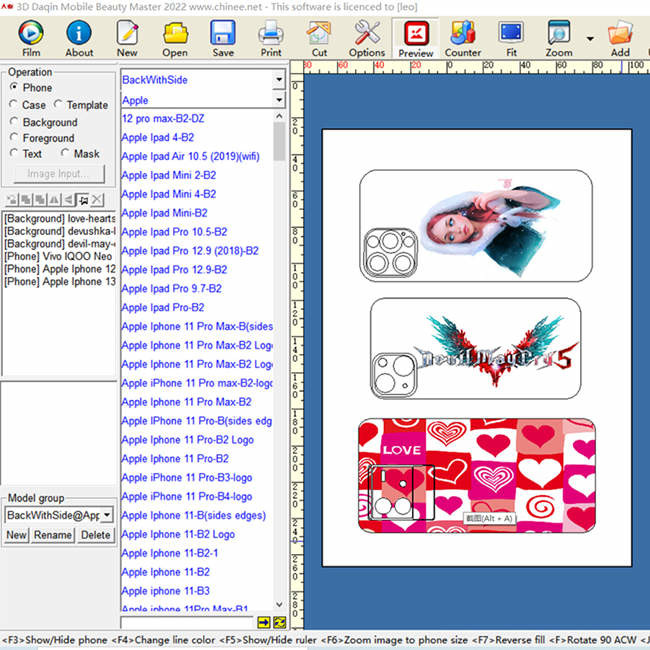Image resolution: width=650 pixels, height=650 pixels.
Task: Open the Options wrench icon
Action: click(367, 38)
